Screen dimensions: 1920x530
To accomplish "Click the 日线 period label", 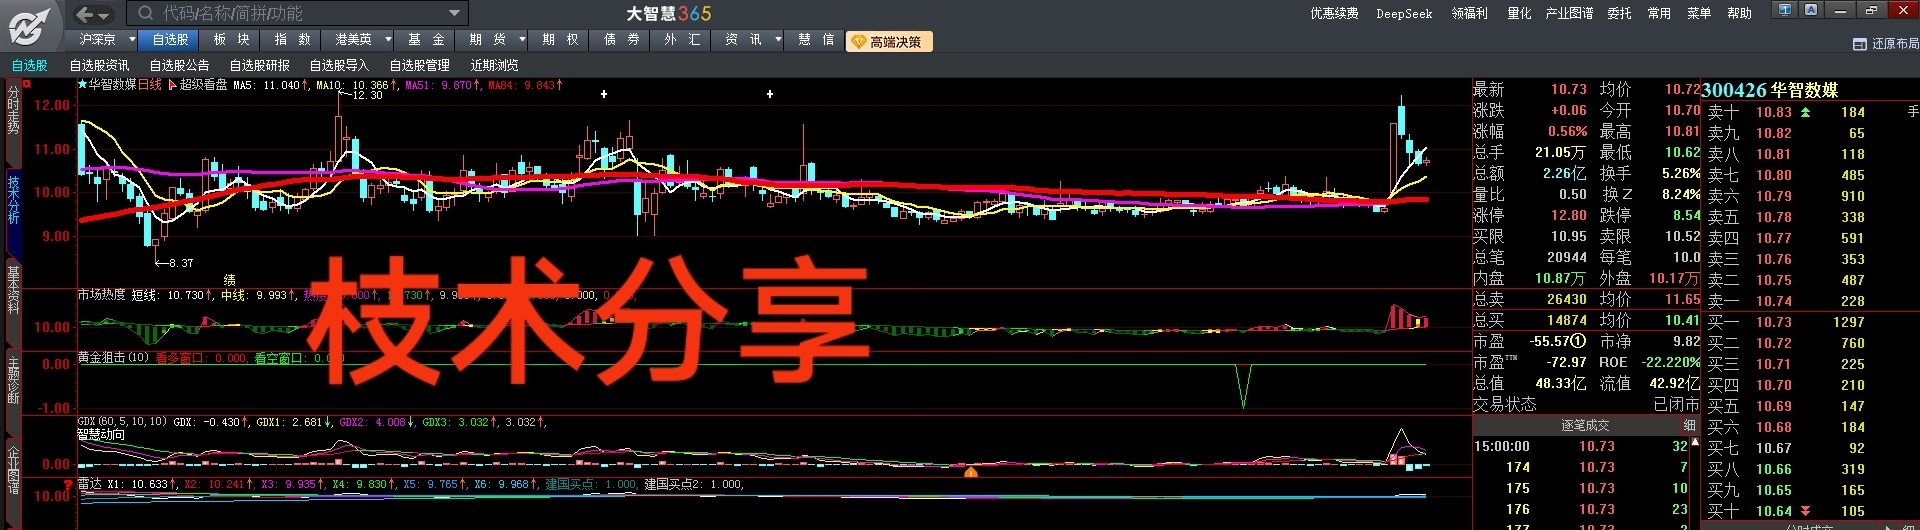I will (149, 85).
